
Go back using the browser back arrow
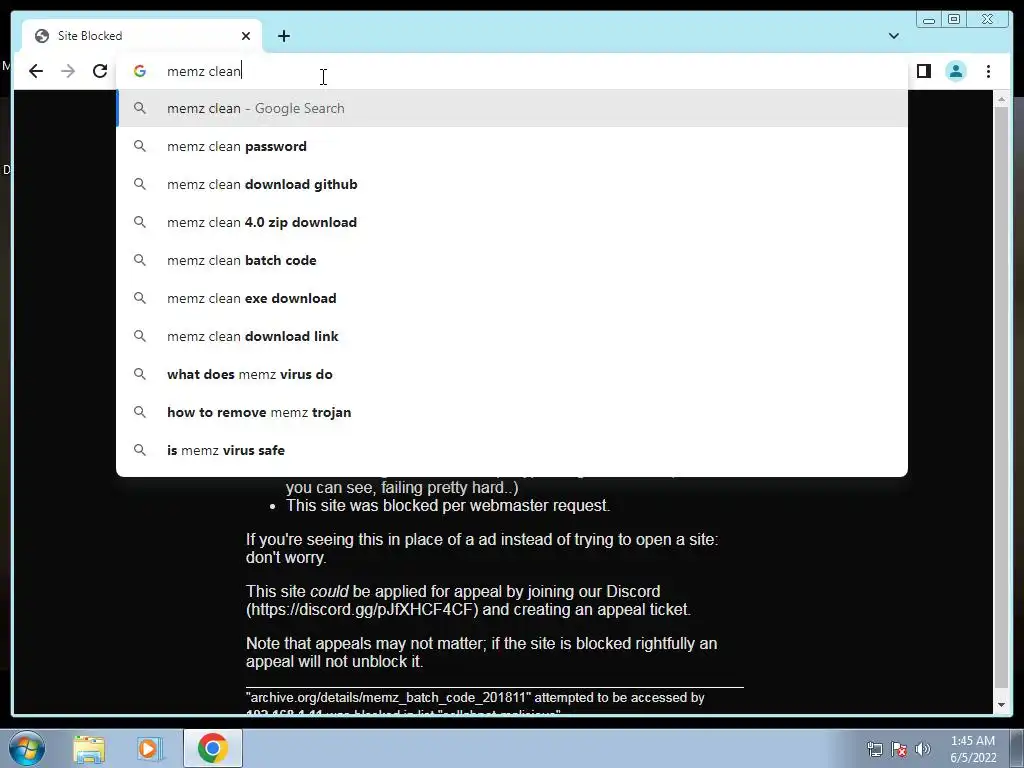click(x=36, y=71)
